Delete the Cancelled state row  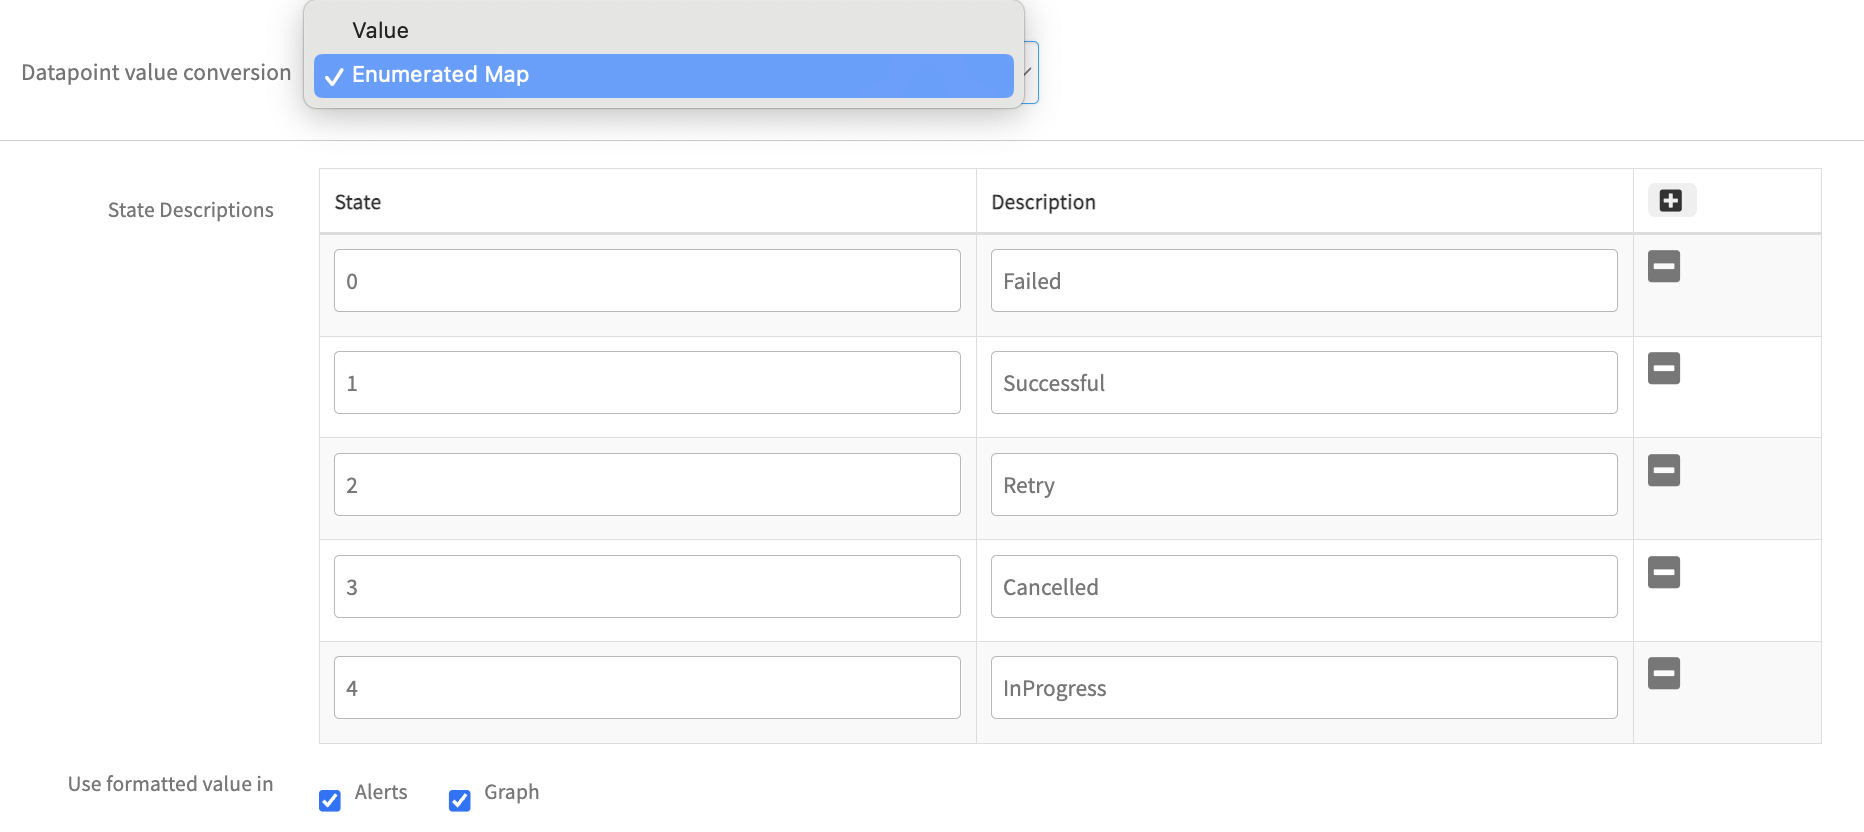tap(1663, 573)
